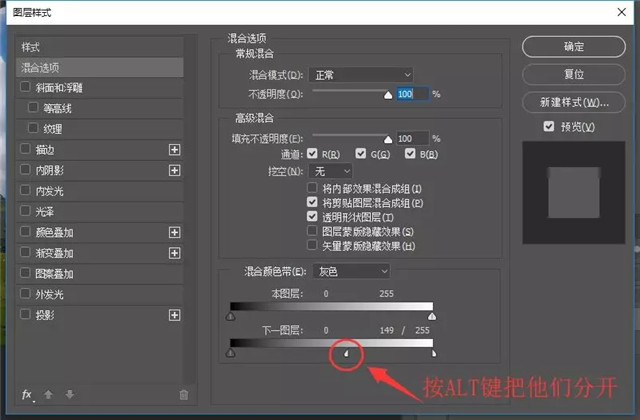Add another 颜色叠加 effect with plus icon
This screenshot has height=420, width=640.
[174, 232]
